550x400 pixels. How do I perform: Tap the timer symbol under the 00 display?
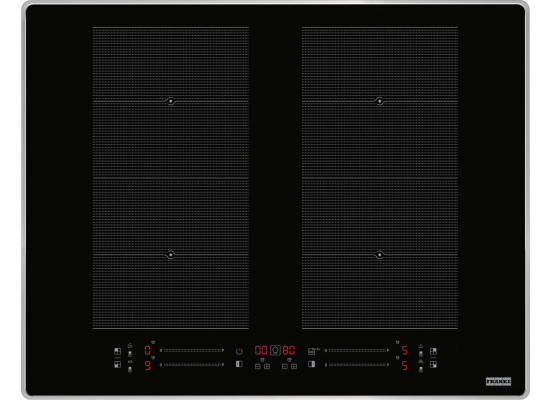[262, 360]
